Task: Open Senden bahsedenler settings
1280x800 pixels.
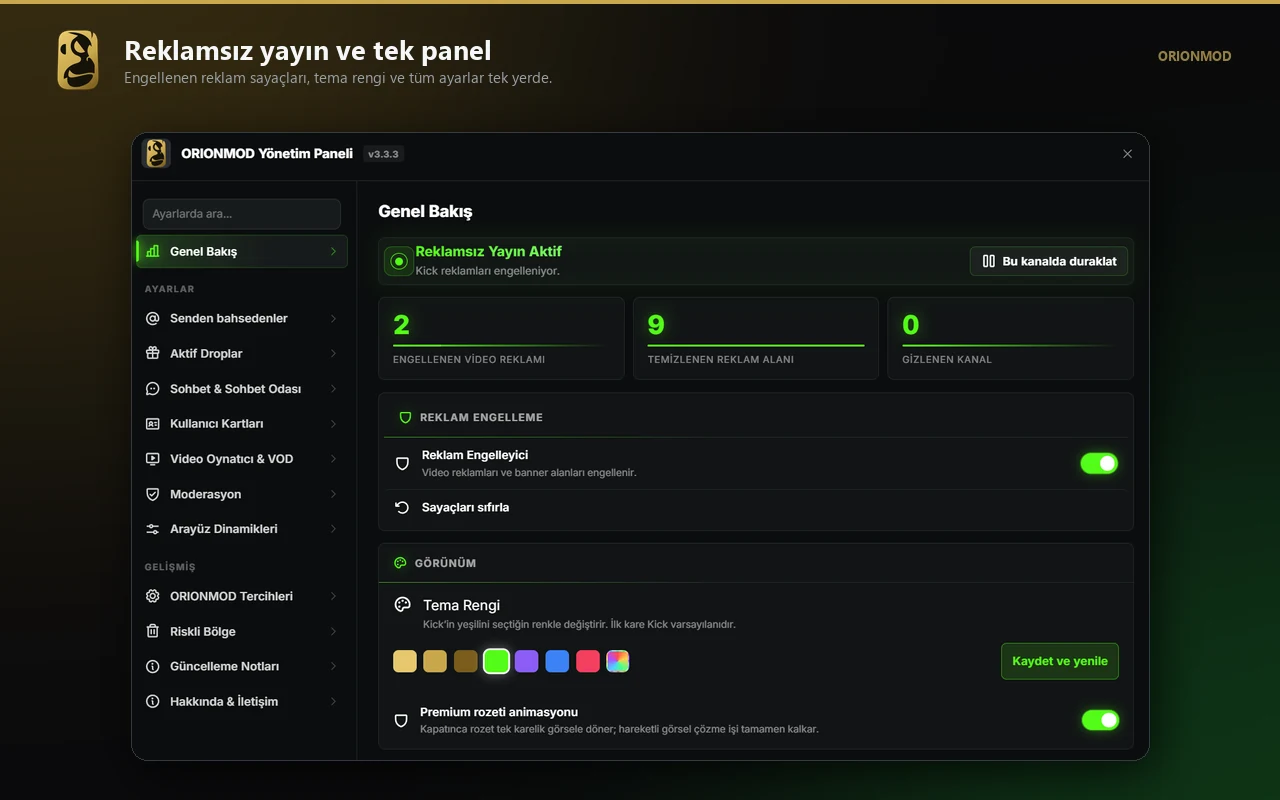Action: coord(242,318)
